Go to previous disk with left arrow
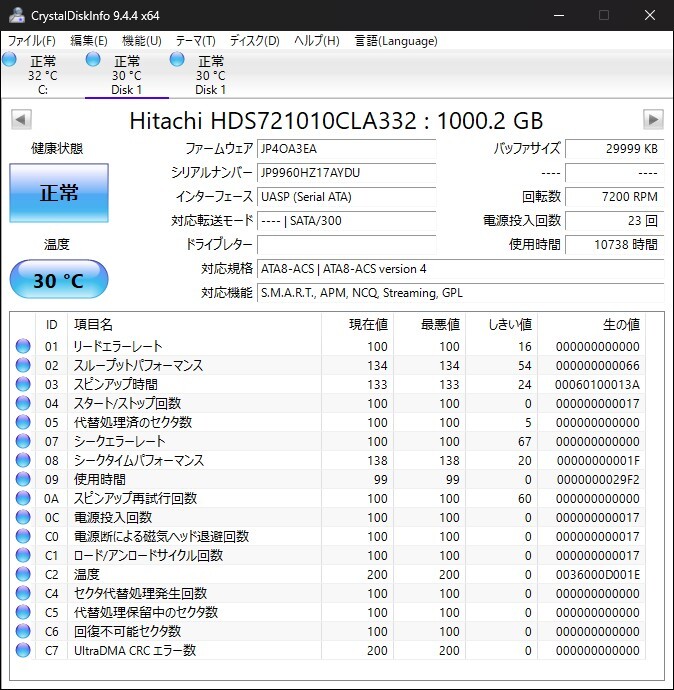The image size is (674, 690). (20, 120)
